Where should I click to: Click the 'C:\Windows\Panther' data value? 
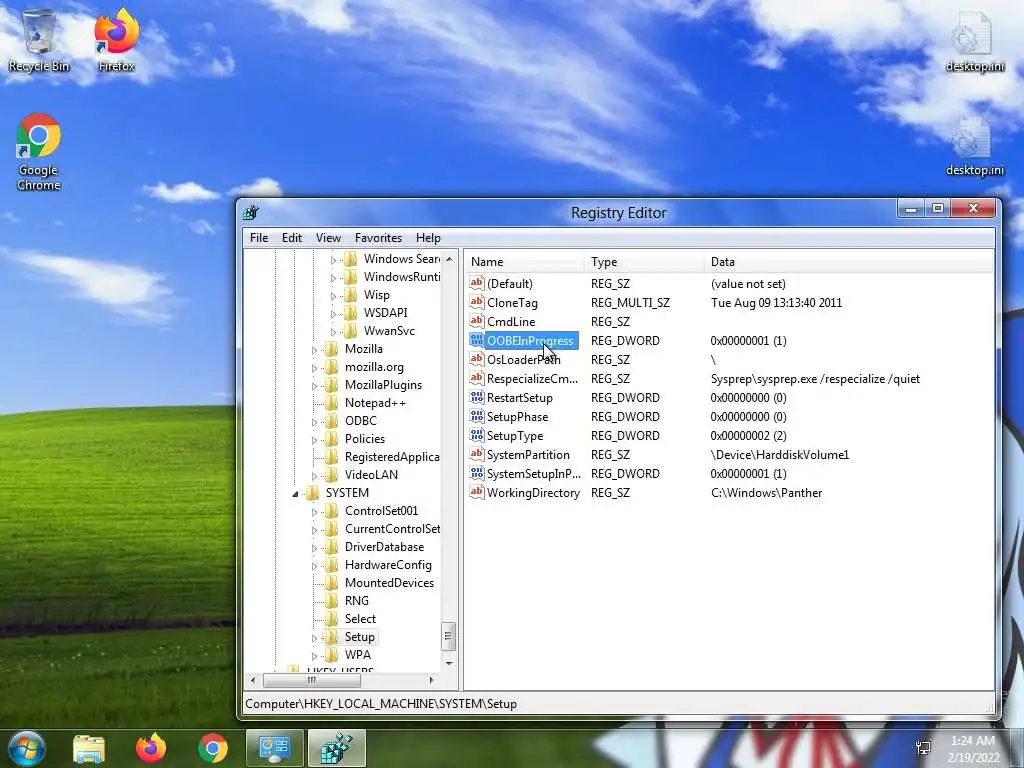[766, 493]
